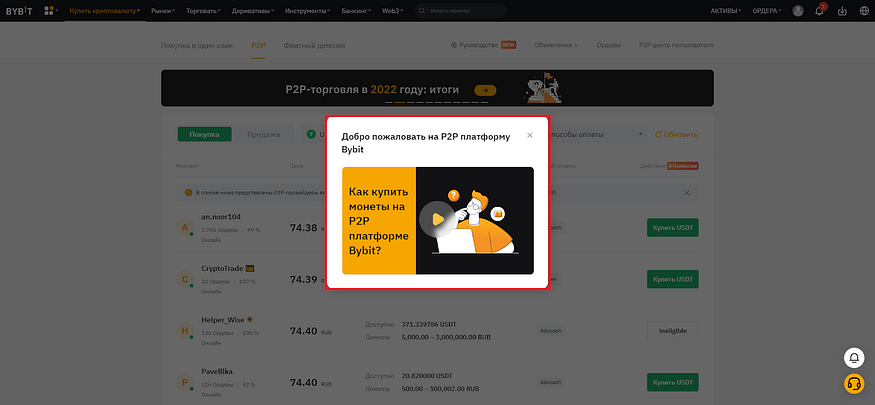This screenshot has width=875, height=405.
Task: Click Helper_Wise's 74.40 price
Action: pos(304,331)
